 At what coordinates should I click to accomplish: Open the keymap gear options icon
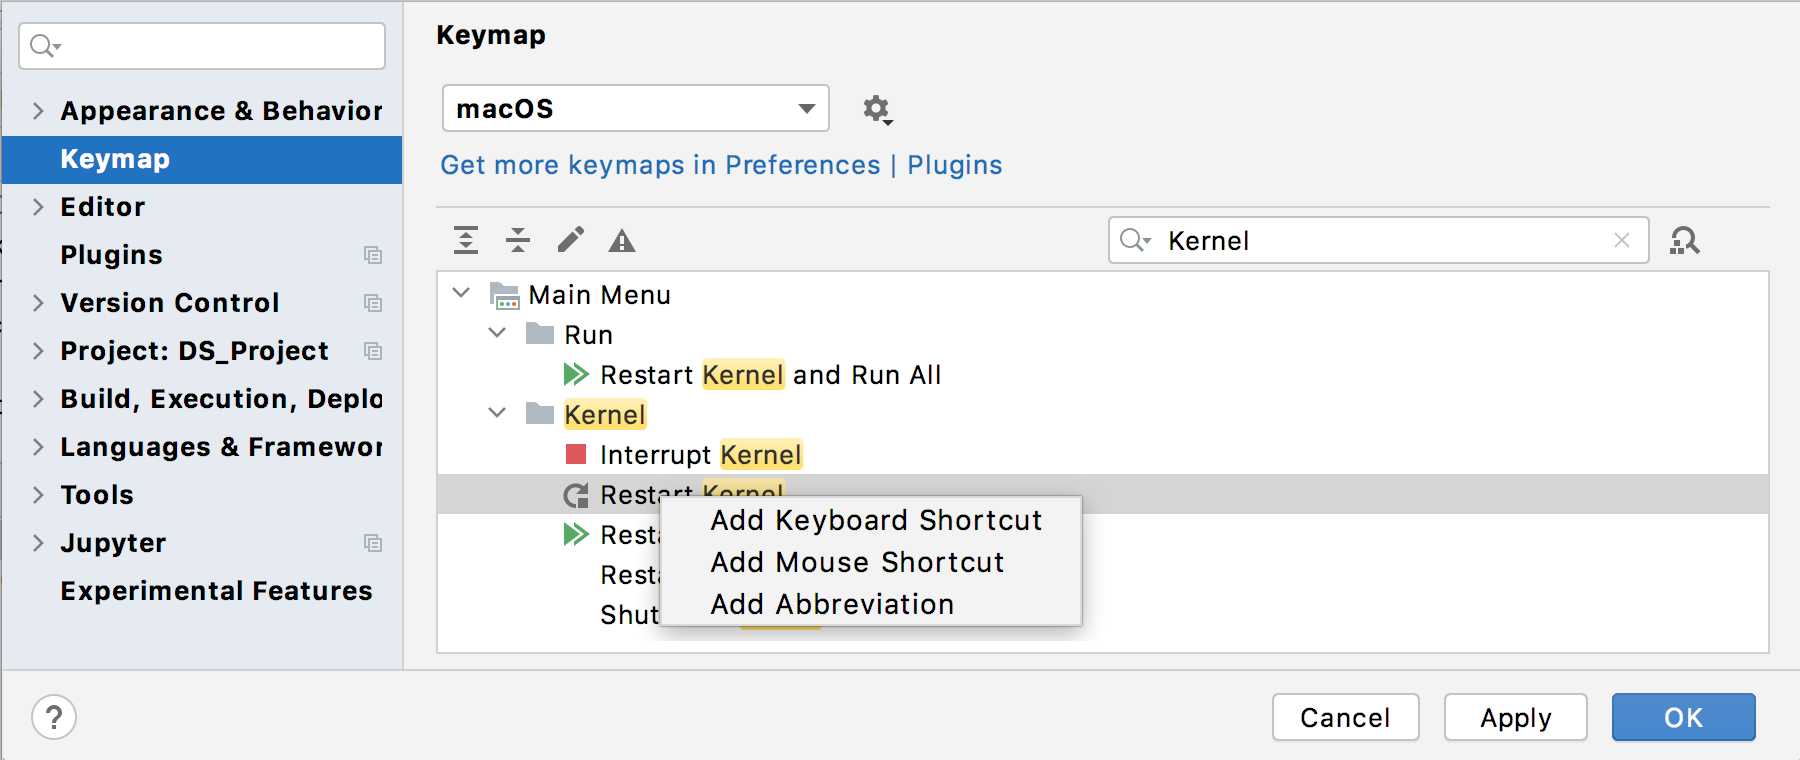coord(877,109)
